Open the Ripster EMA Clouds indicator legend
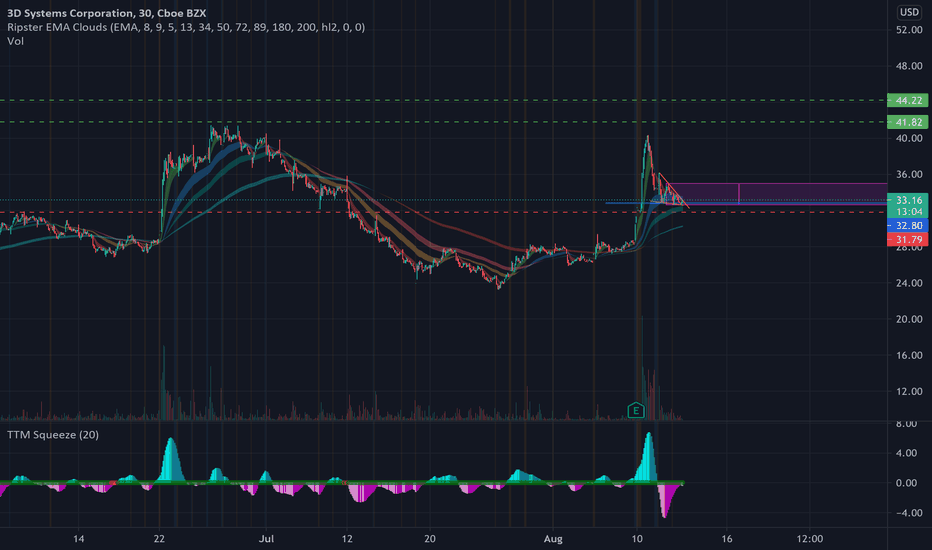This screenshot has width=932, height=550. click(x=186, y=27)
